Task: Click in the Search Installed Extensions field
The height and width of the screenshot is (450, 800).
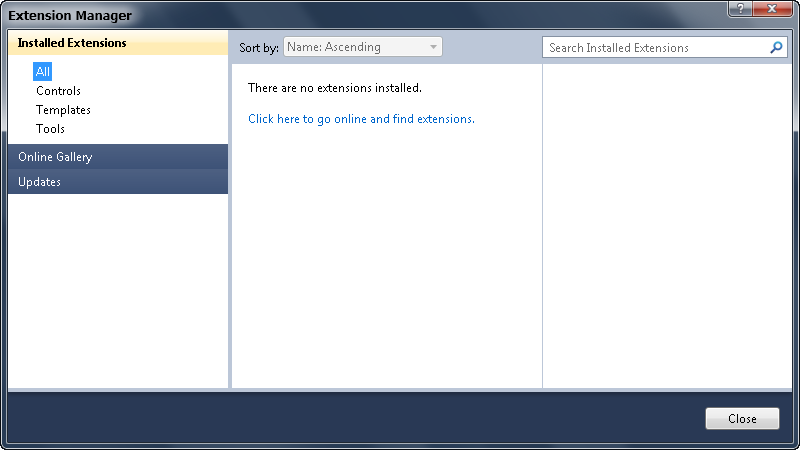Action: pos(655,47)
